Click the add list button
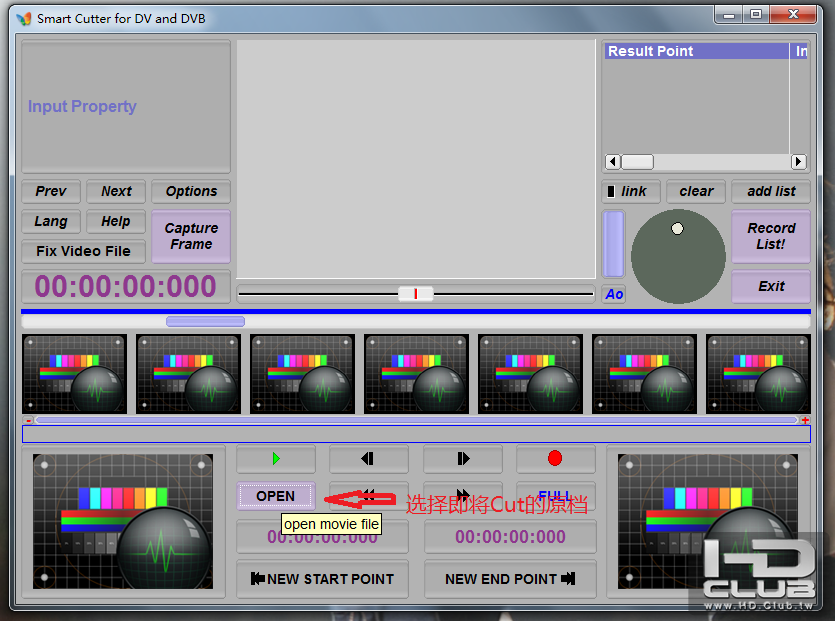The height and width of the screenshot is (621, 835). 771,191
